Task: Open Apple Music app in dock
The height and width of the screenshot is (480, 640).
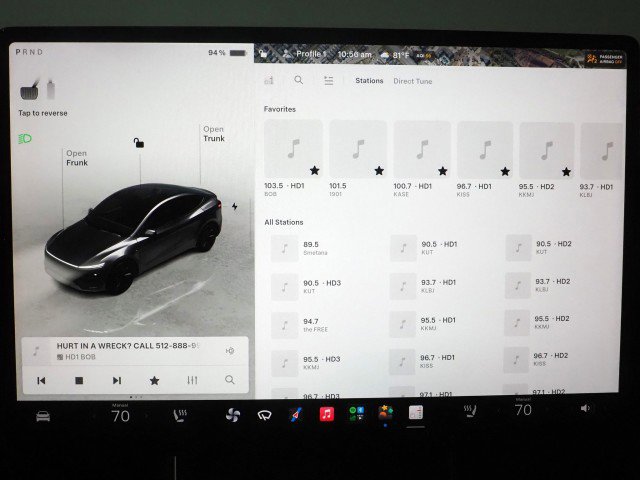Action: (x=327, y=414)
